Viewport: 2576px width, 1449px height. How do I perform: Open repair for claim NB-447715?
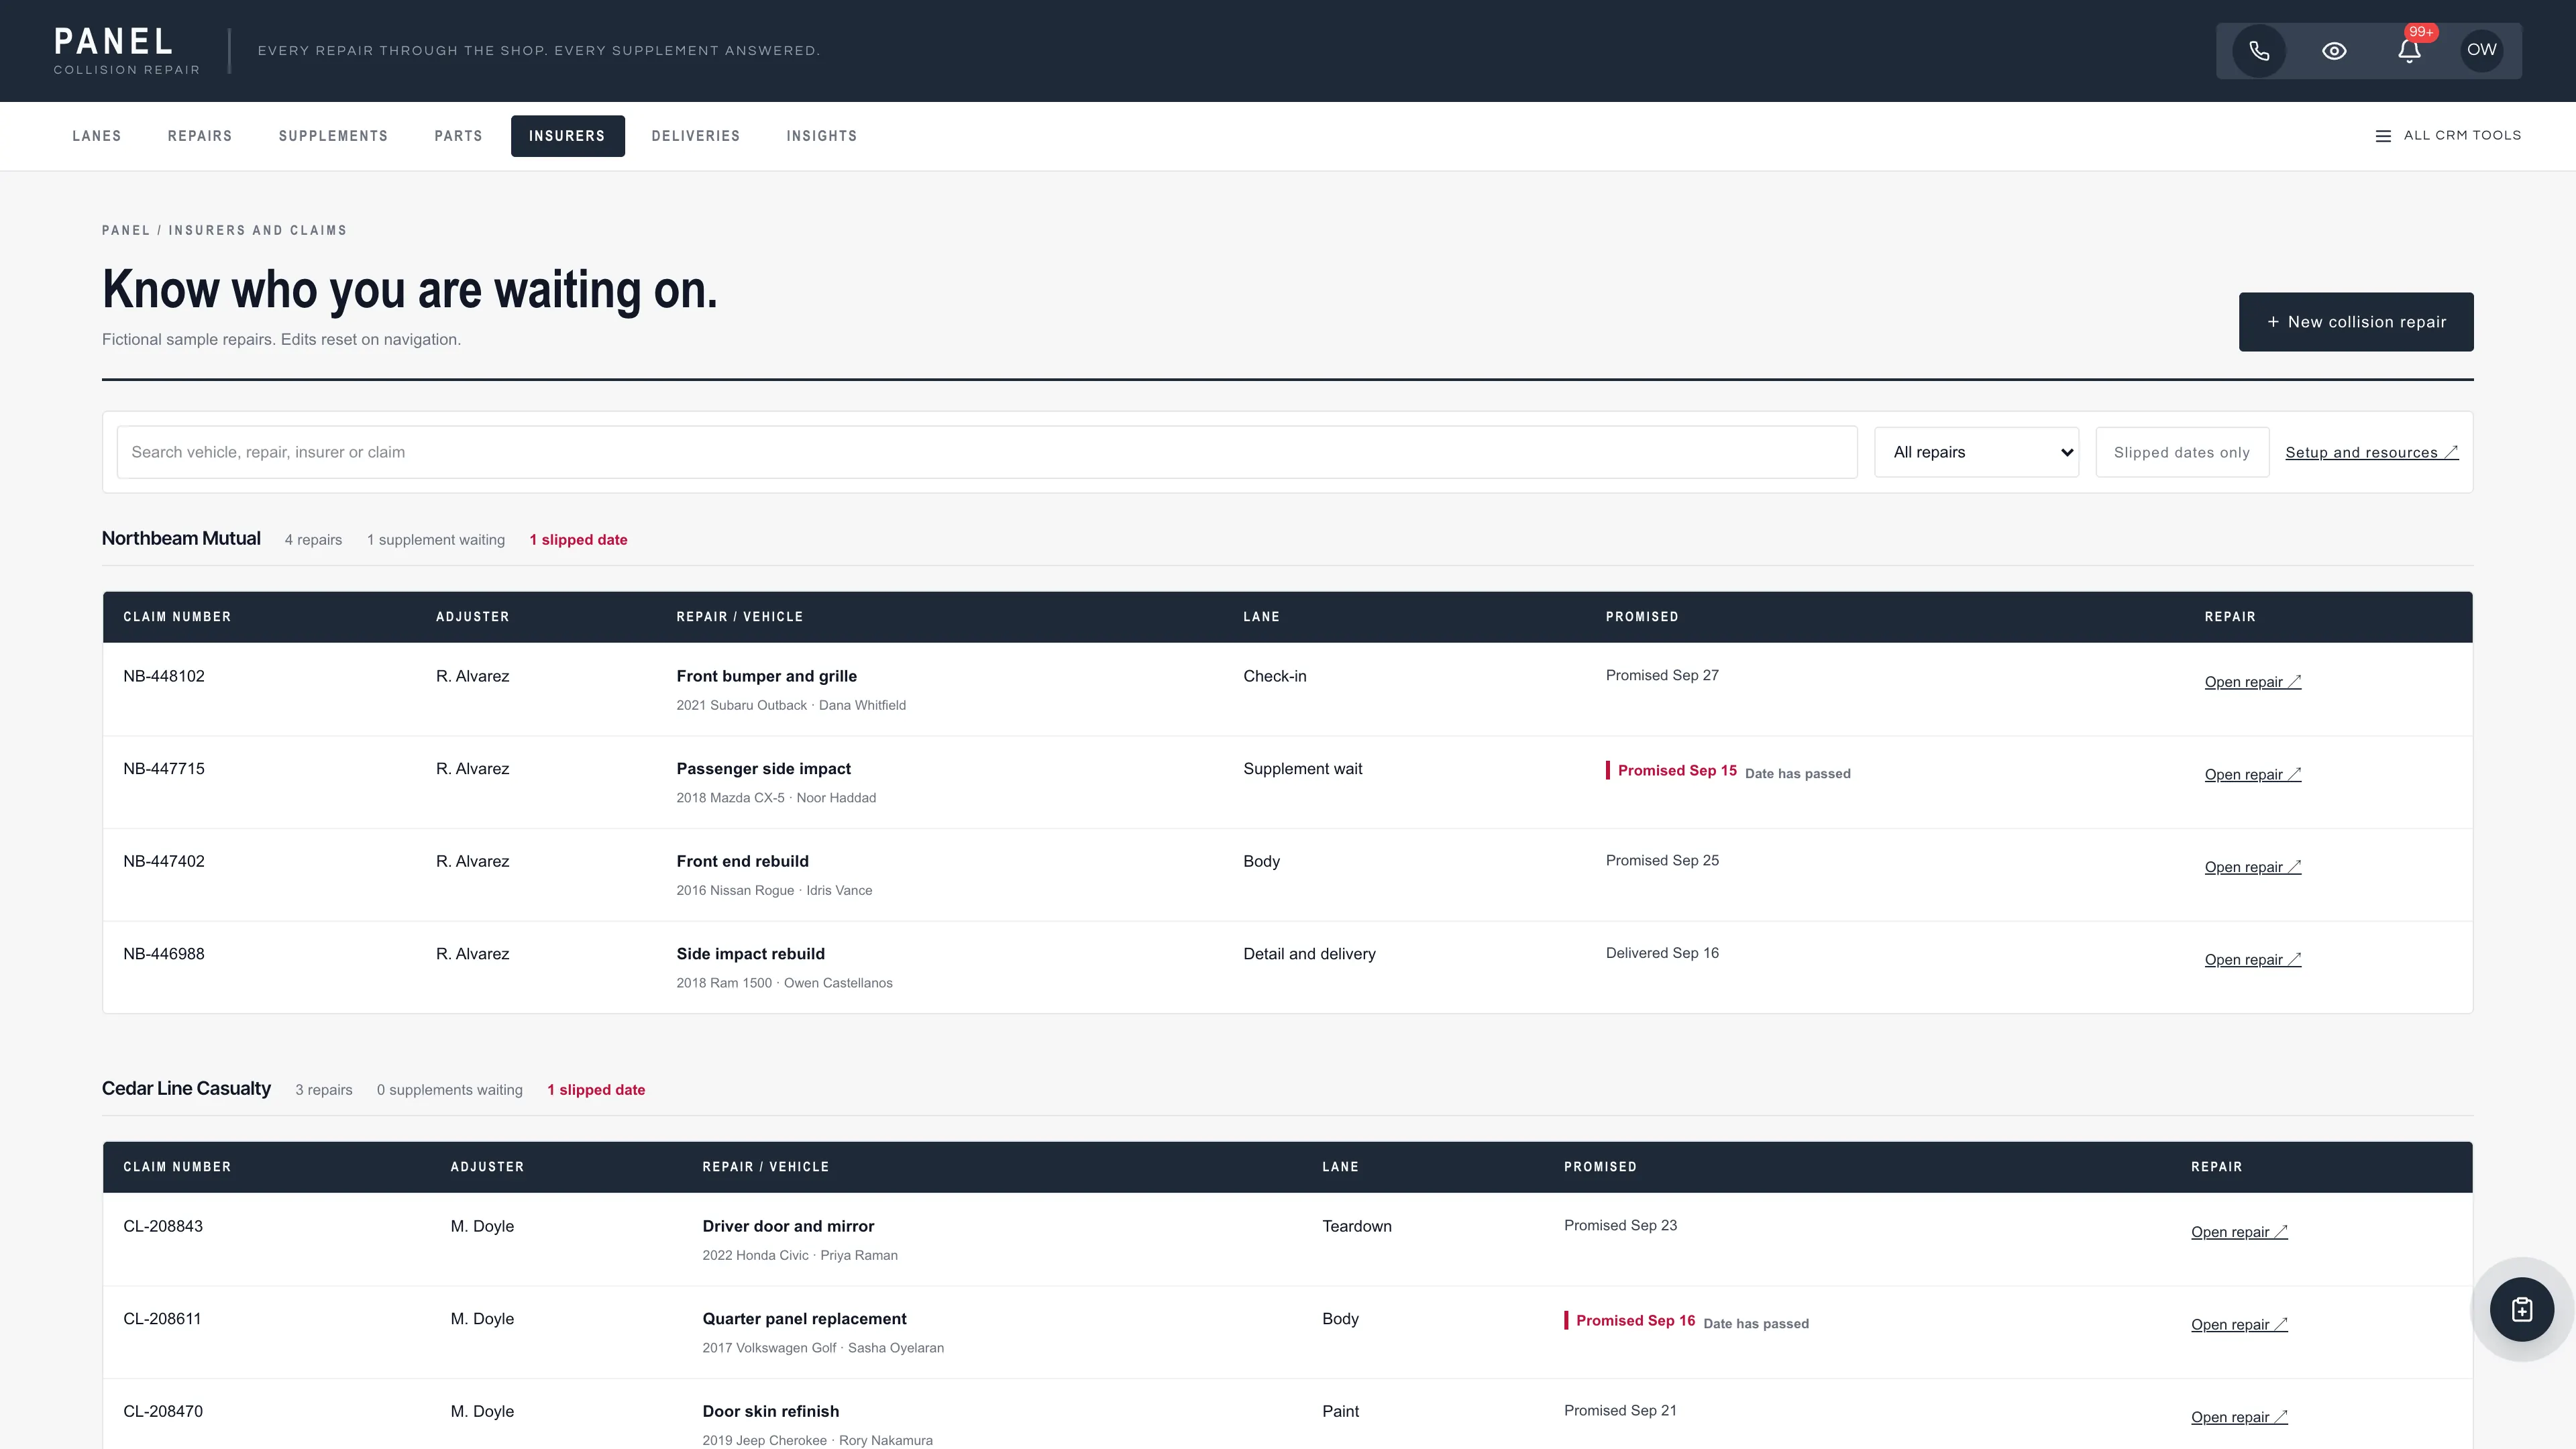point(2253,774)
